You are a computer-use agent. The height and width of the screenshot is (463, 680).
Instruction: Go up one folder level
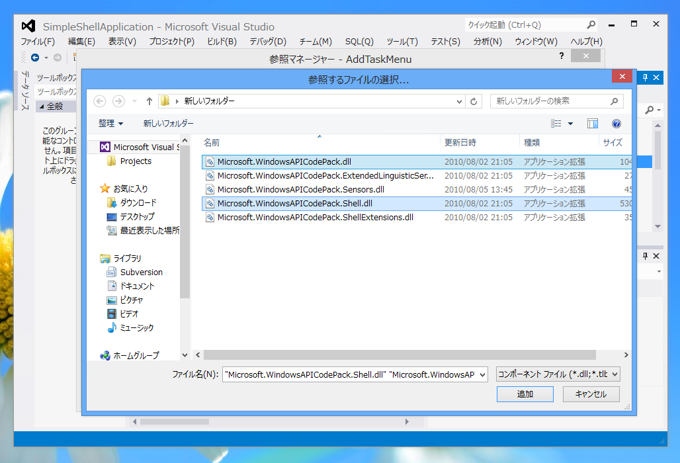coord(149,101)
